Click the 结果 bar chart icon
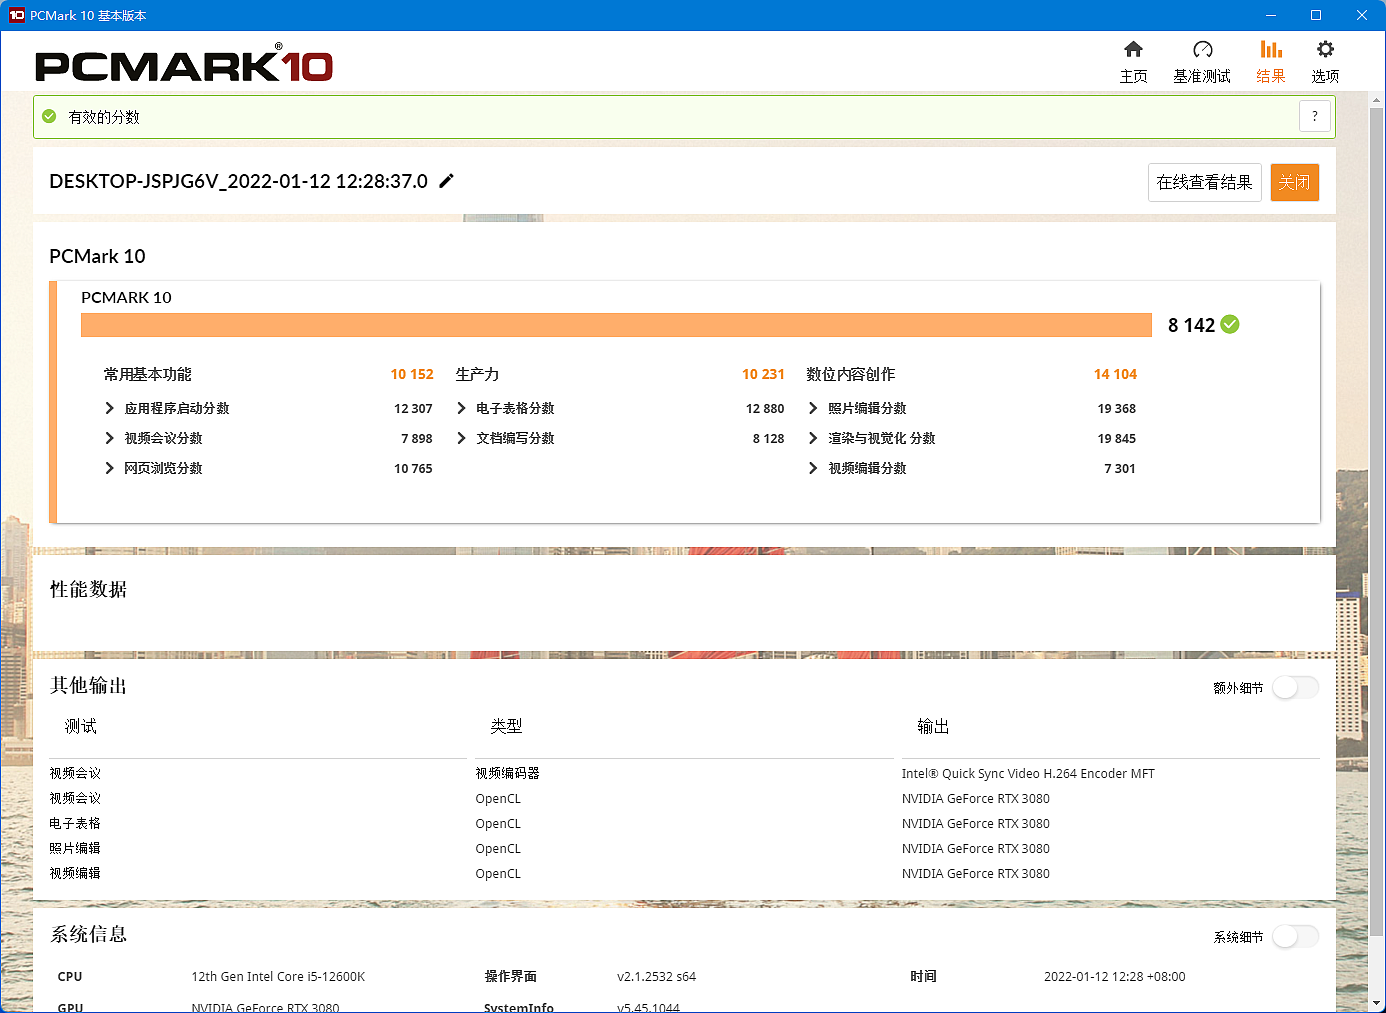The width and height of the screenshot is (1386, 1013). point(1271,49)
